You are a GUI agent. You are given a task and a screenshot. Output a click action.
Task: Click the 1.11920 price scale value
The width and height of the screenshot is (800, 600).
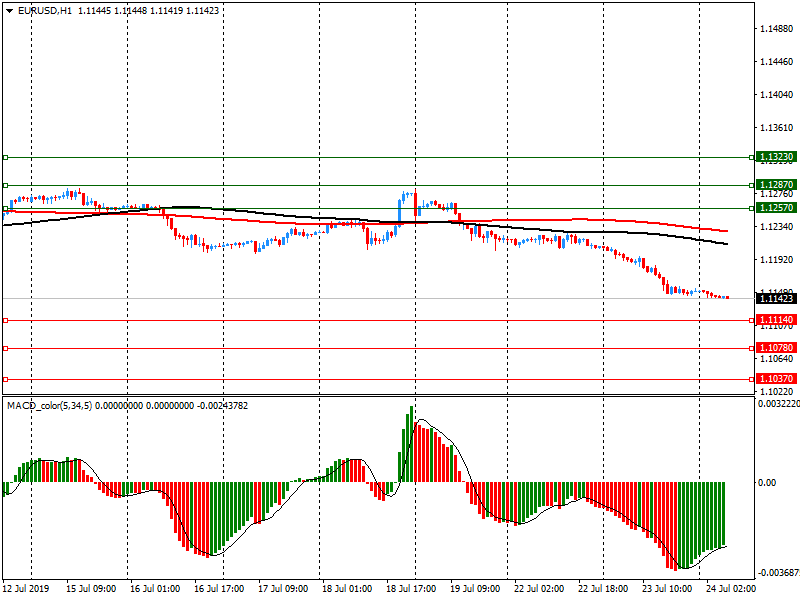click(x=777, y=260)
